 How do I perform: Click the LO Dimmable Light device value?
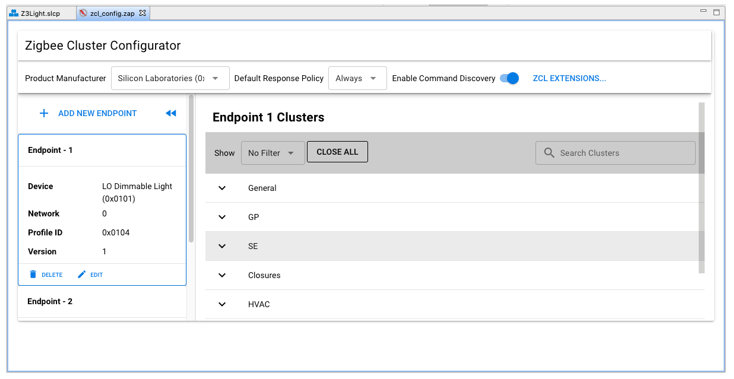coord(137,192)
